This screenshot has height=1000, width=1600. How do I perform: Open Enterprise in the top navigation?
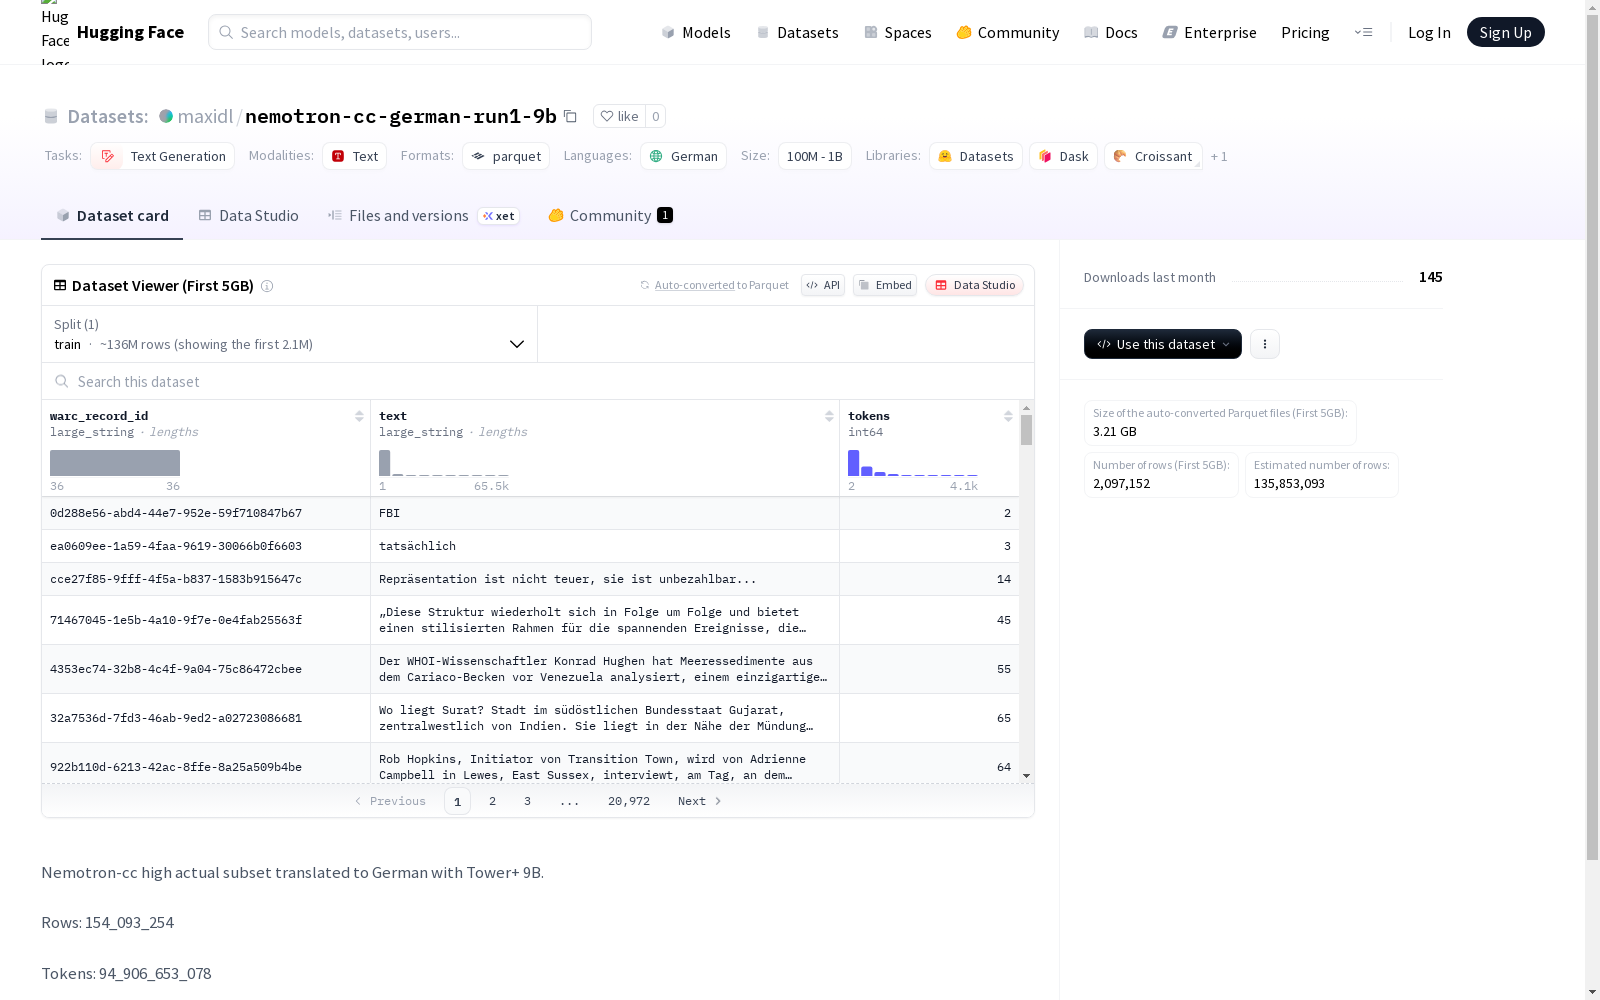point(1209,32)
